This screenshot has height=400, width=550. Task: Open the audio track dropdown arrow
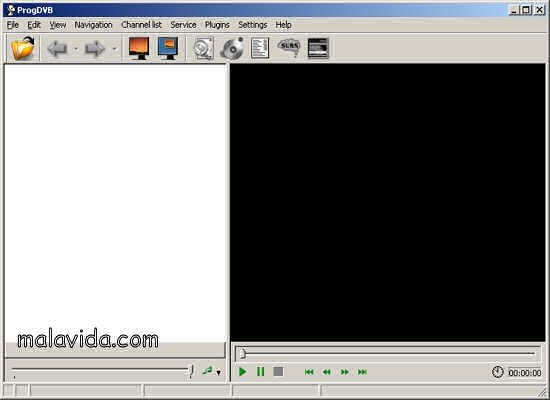(219, 372)
